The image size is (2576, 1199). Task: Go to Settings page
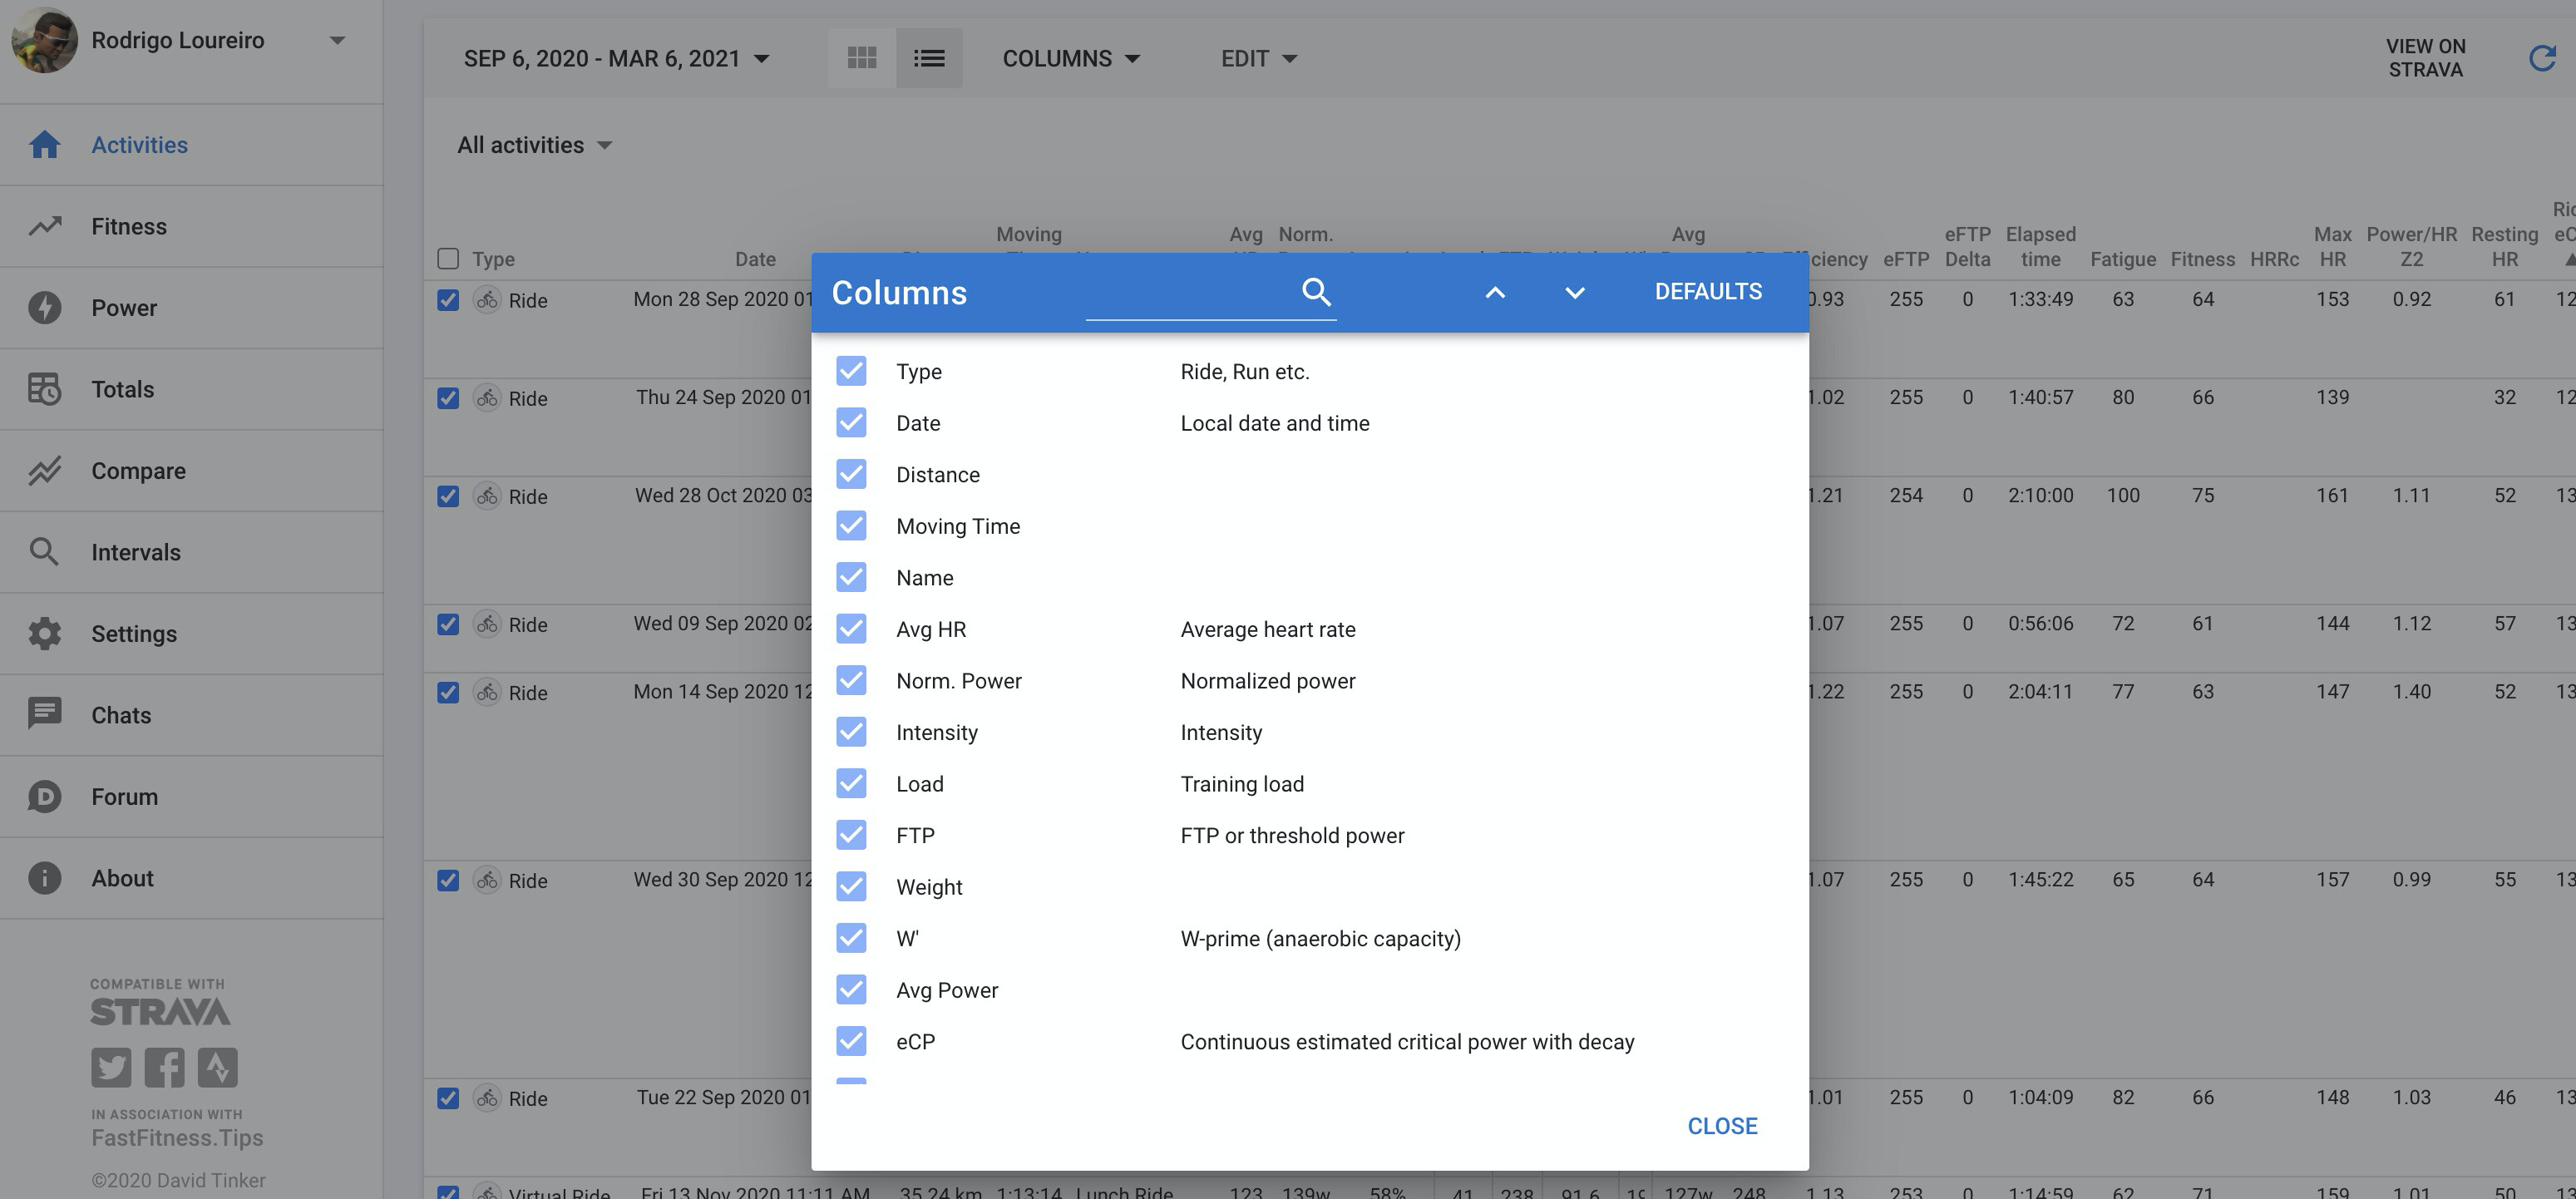click(x=134, y=634)
